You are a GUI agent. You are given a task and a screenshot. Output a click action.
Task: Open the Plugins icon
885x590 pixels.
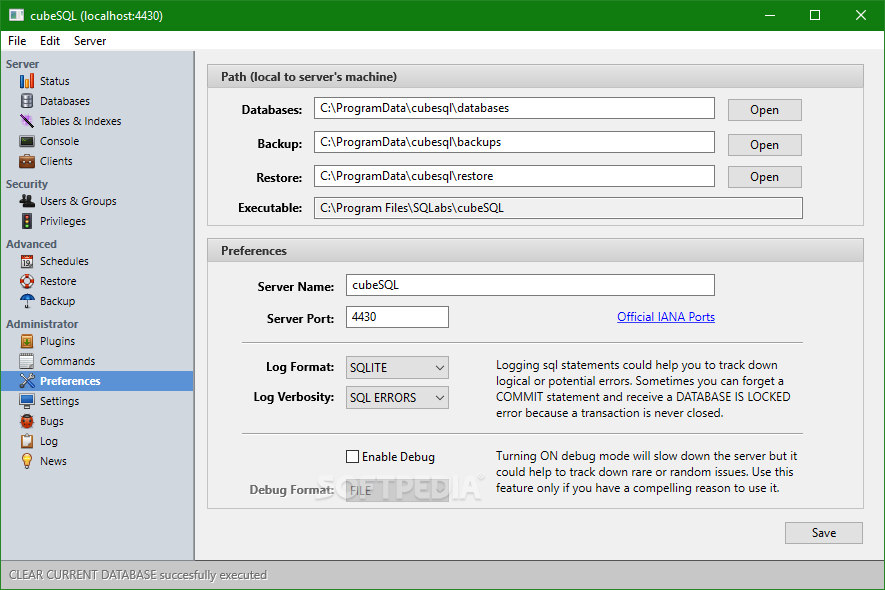(27, 341)
